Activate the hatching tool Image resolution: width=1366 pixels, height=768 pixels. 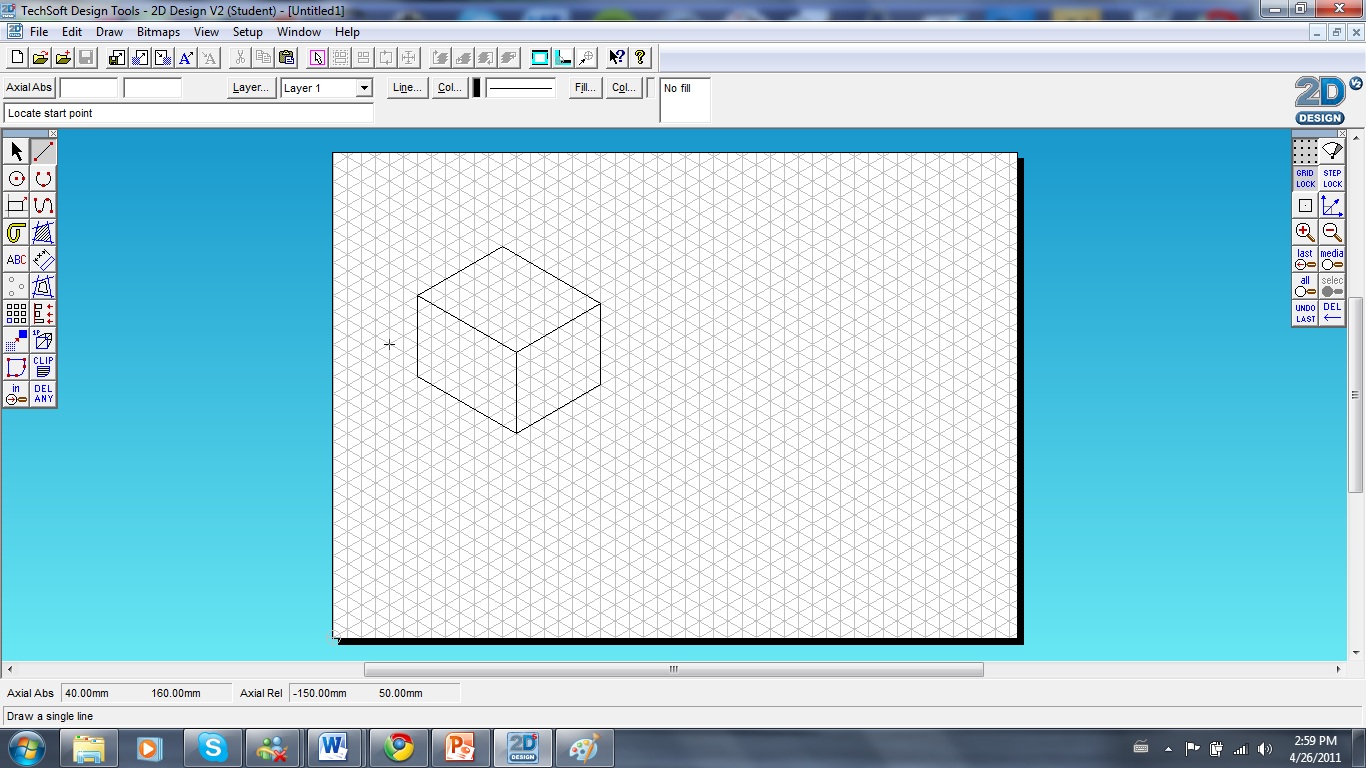(42, 232)
